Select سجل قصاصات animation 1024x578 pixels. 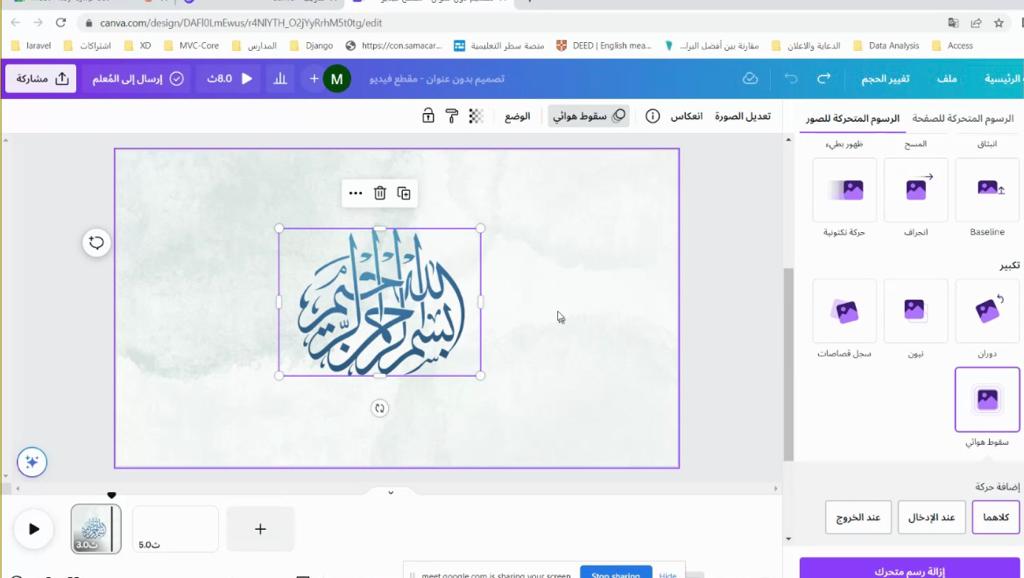click(844, 311)
